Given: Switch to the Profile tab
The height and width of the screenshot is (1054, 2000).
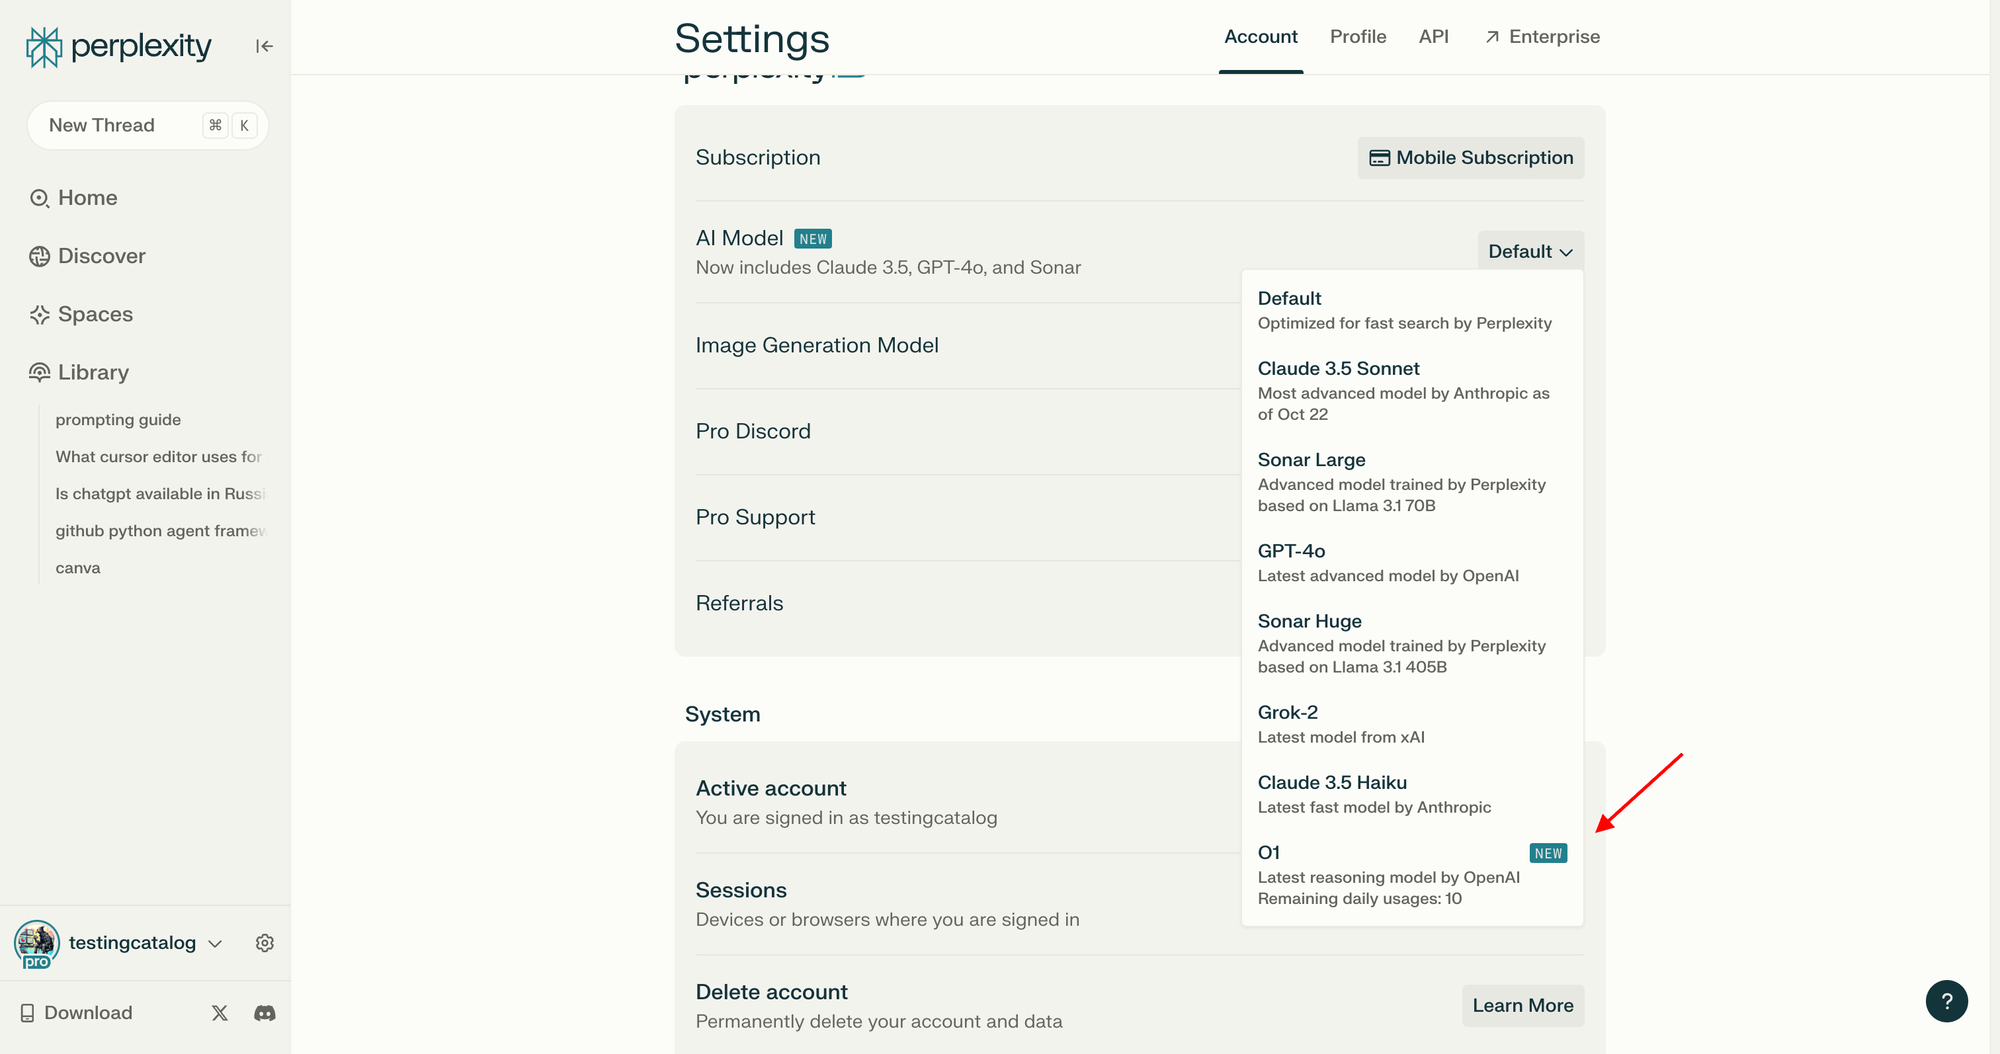Looking at the screenshot, I should [1358, 37].
